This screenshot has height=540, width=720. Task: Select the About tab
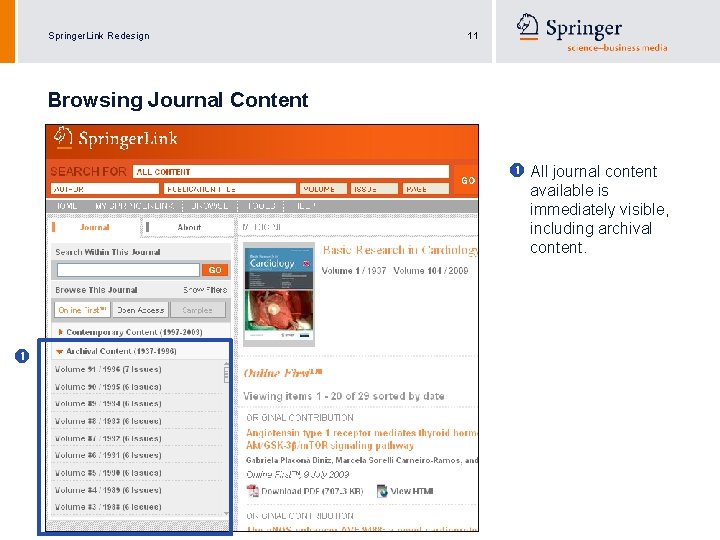(189, 227)
